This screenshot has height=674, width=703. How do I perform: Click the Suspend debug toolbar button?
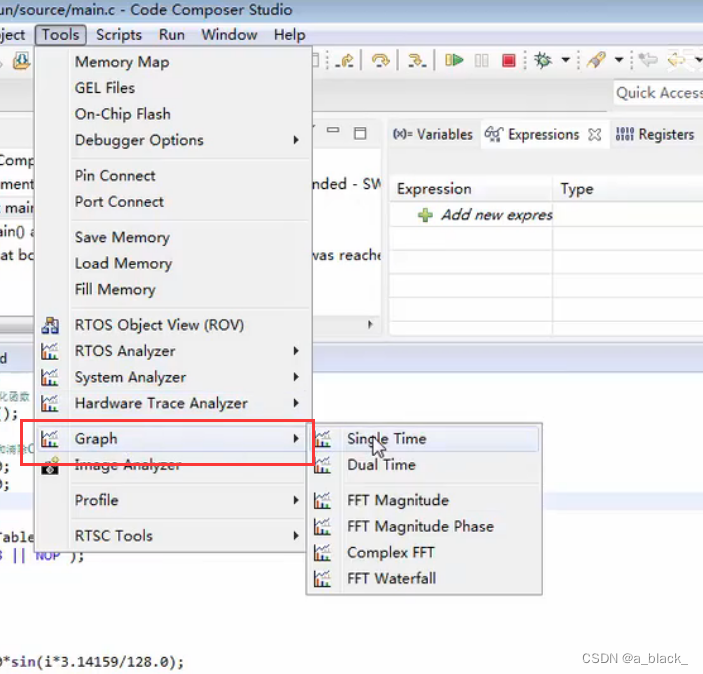tap(482, 60)
